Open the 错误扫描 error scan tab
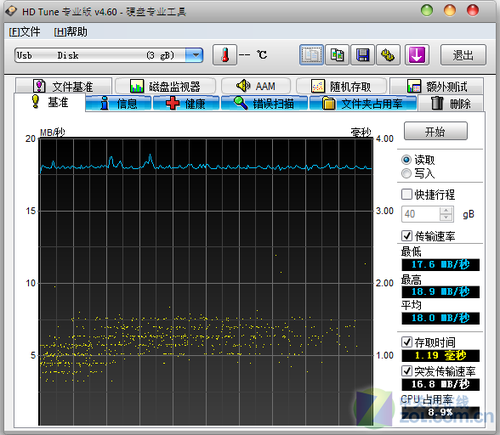The width and height of the screenshot is (500, 435). click(264, 103)
